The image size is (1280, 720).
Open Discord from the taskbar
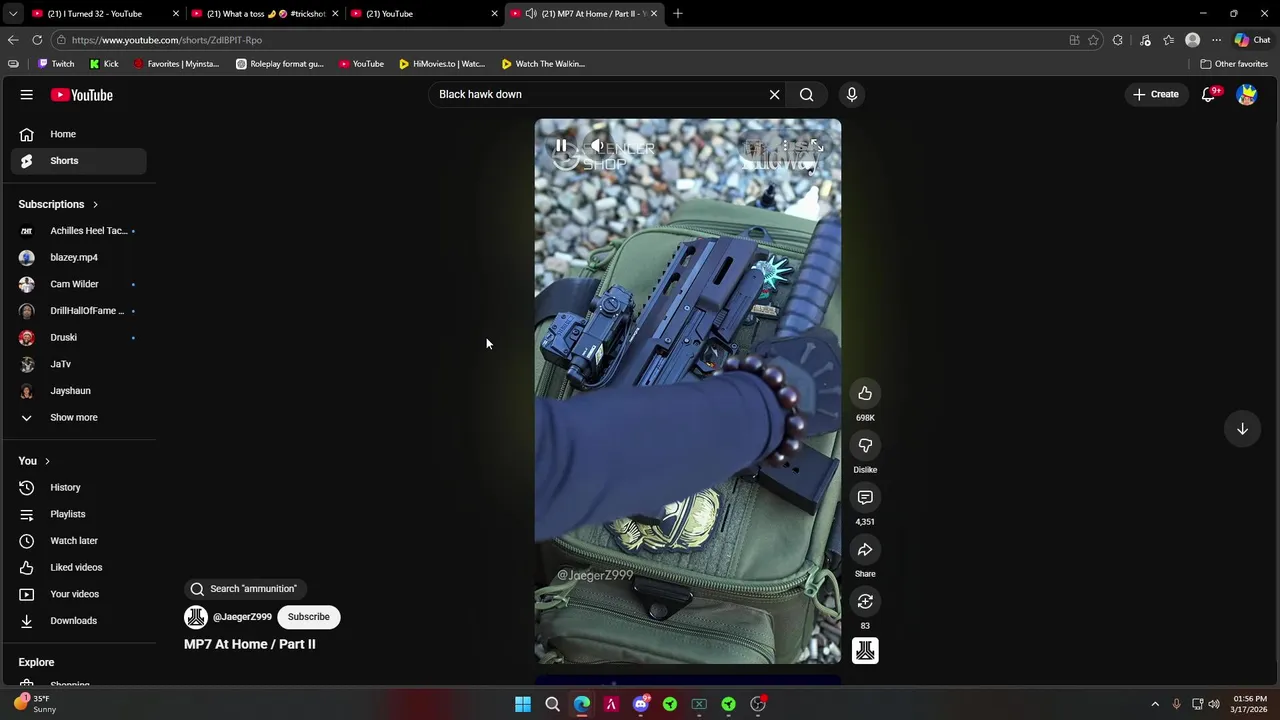tap(640, 704)
